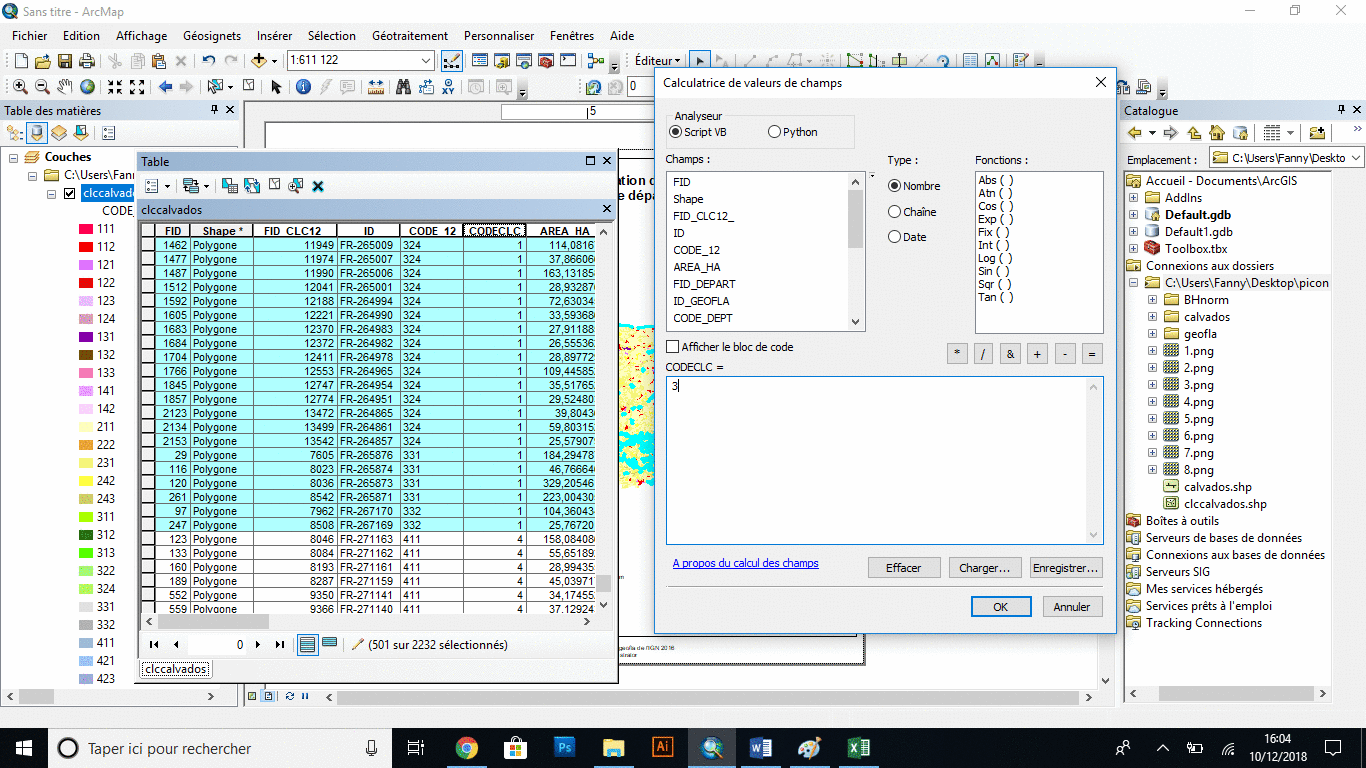Switch table of contents to List By Source

coord(37,133)
